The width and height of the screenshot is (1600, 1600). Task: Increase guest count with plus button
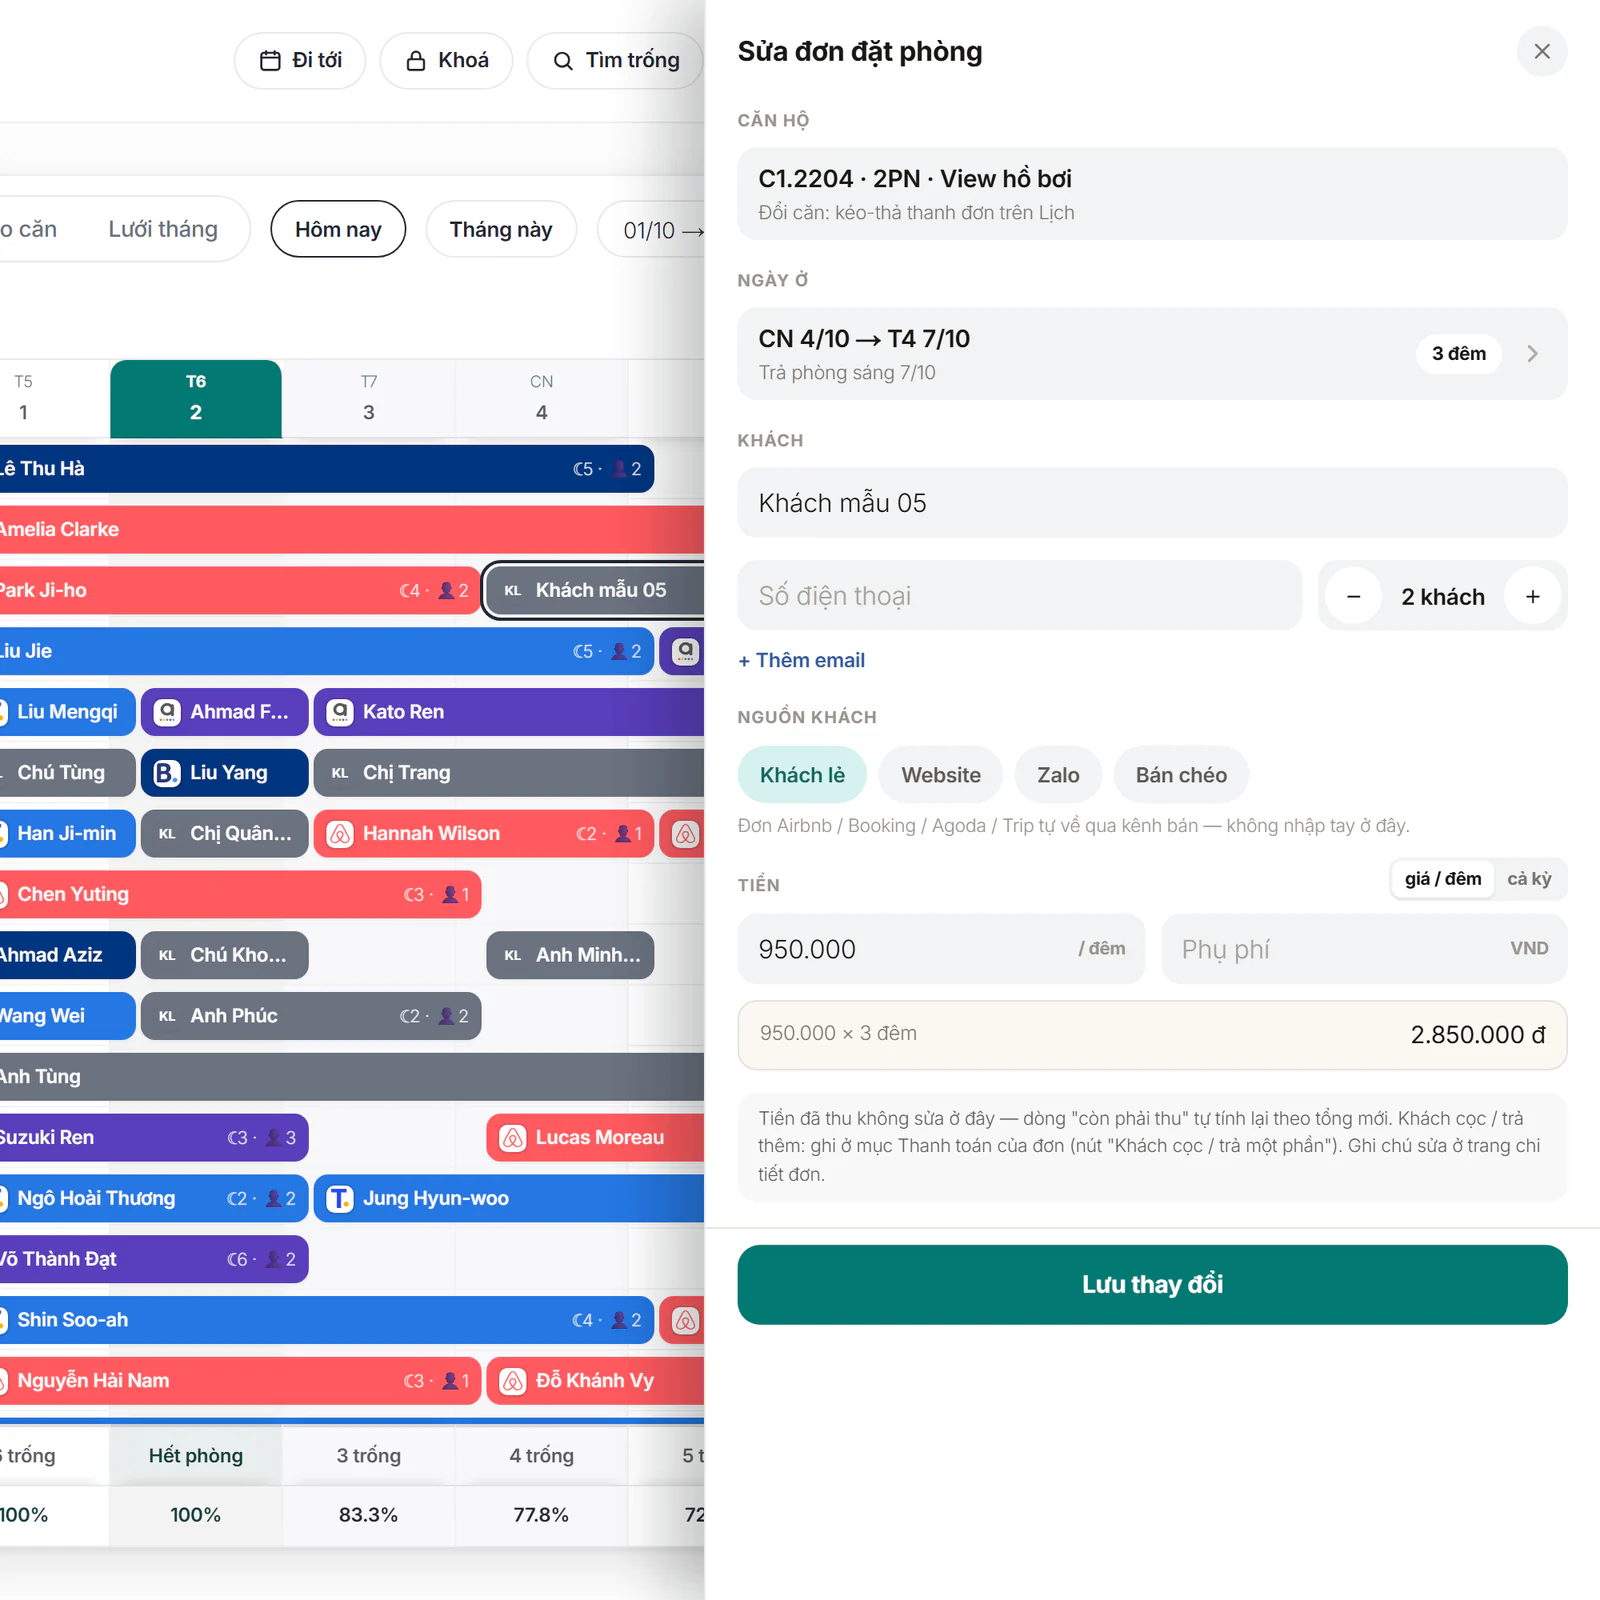pos(1533,596)
